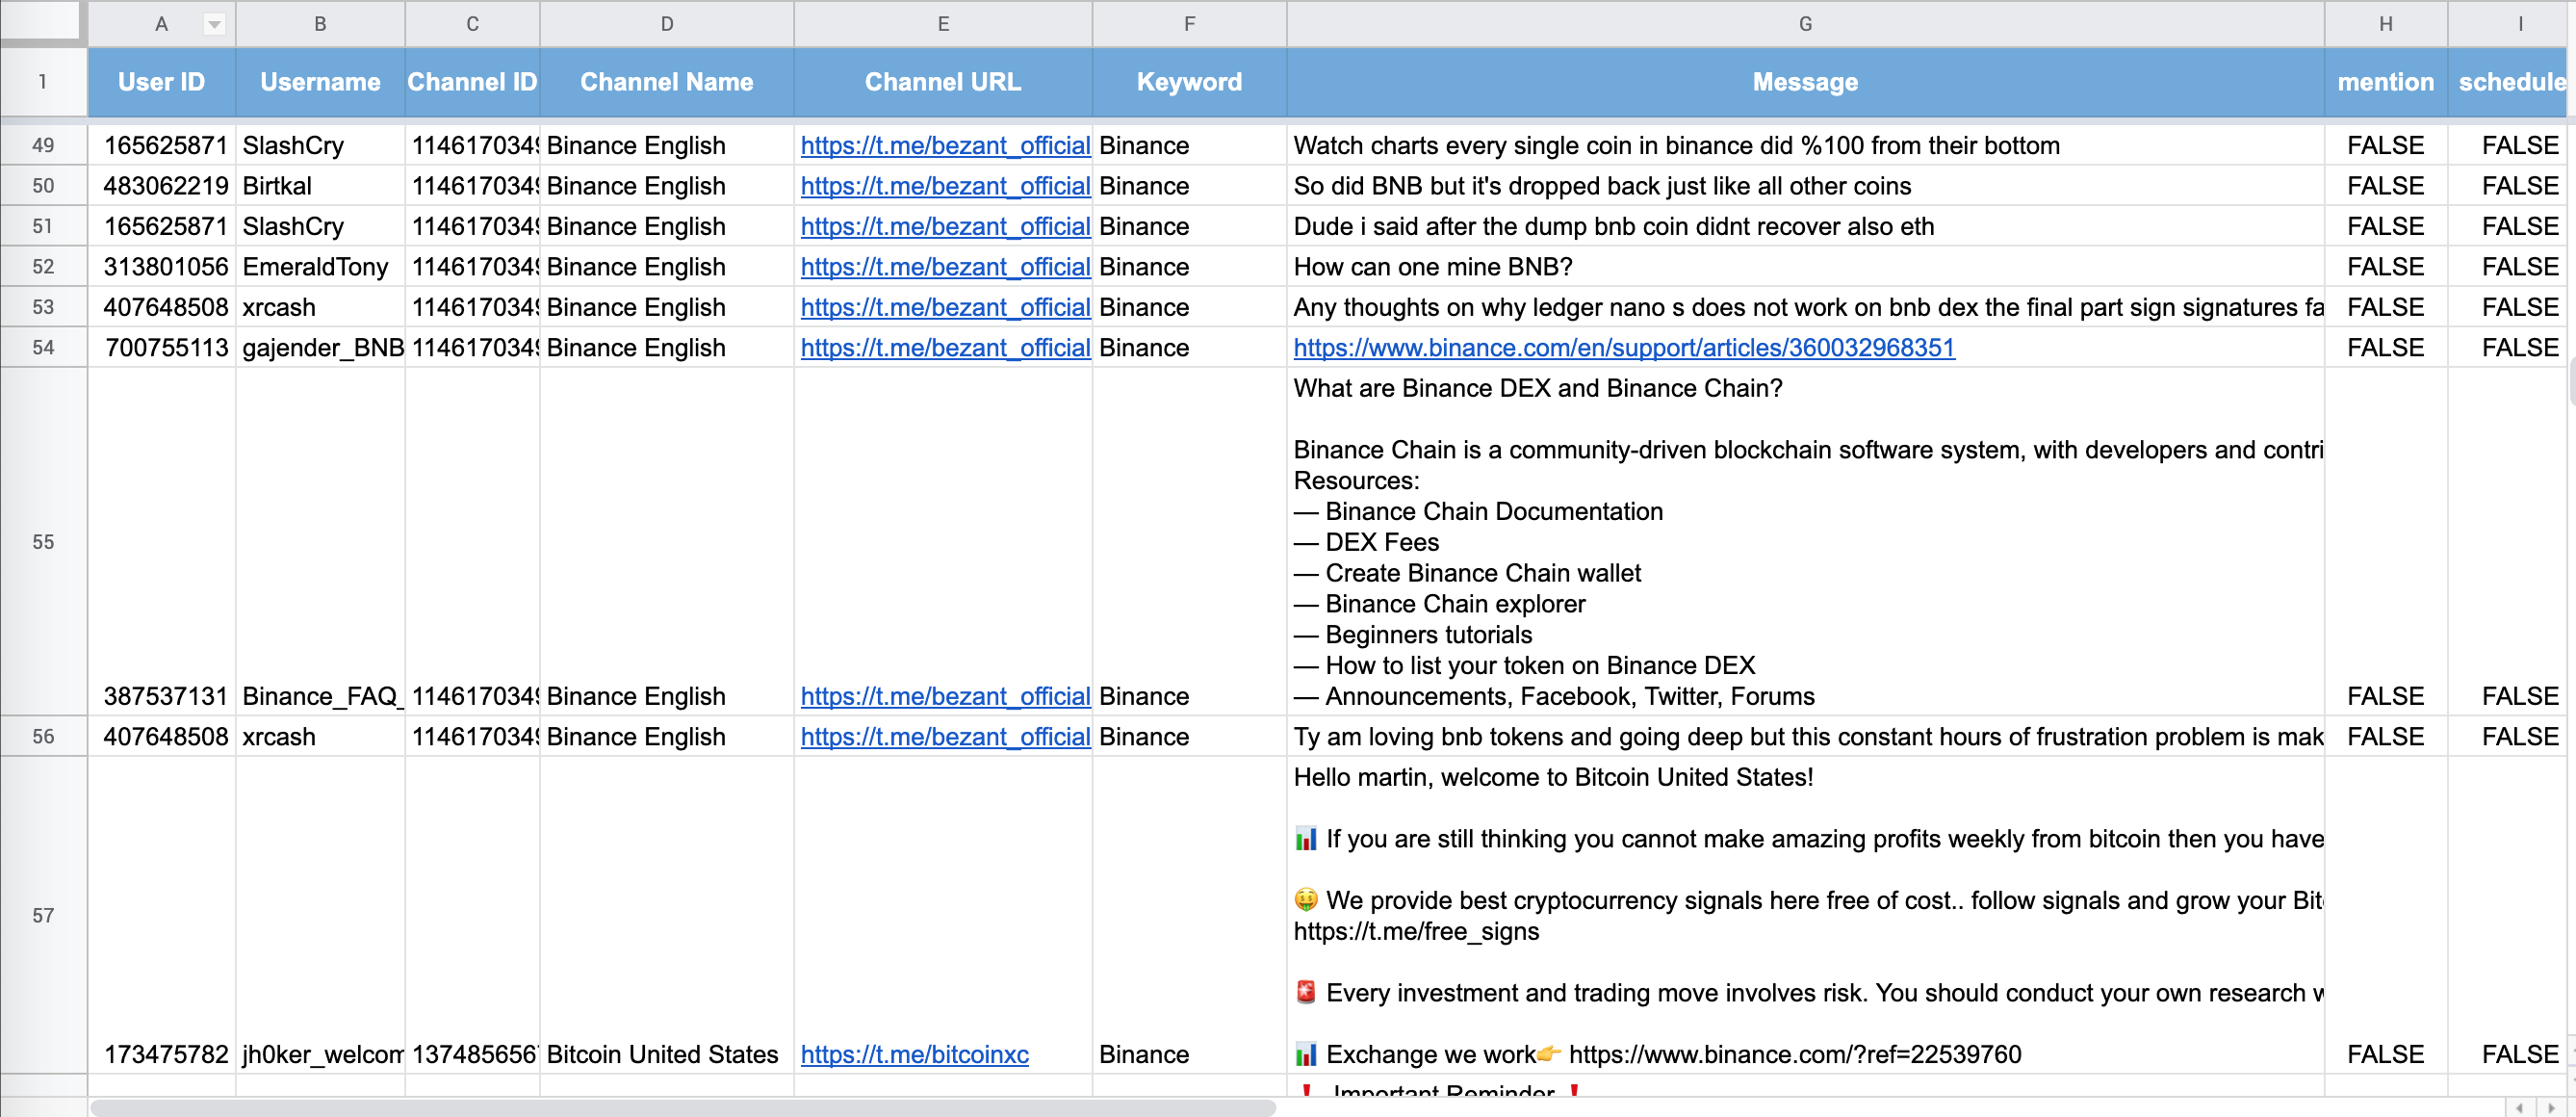
Task: Click the select-all corner box
Action: coord(42,22)
